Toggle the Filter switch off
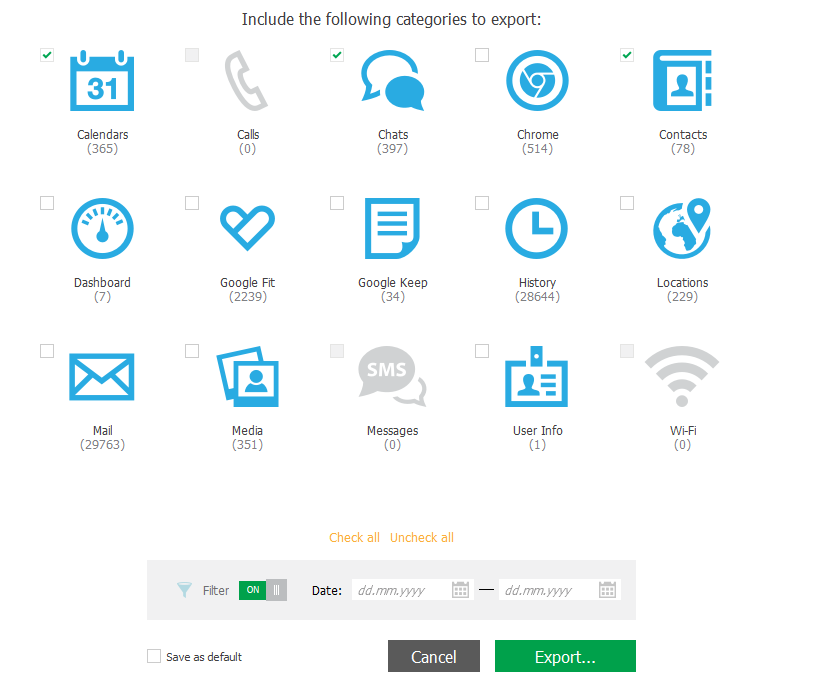828x681 pixels. pos(262,590)
